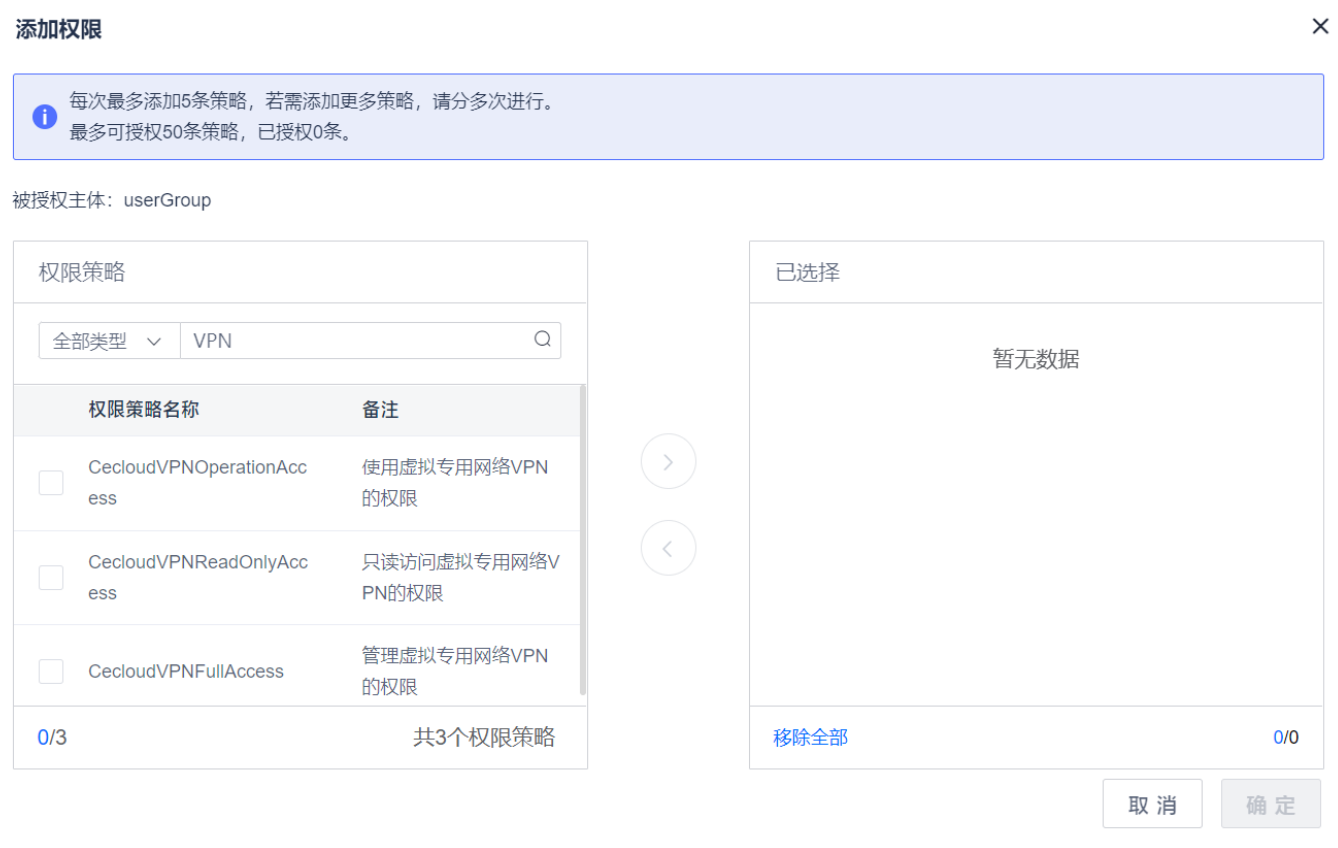The width and height of the screenshot is (1338, 848).
Task: Close the 添加权限 dialog with X
Action: click(1320, 27)
